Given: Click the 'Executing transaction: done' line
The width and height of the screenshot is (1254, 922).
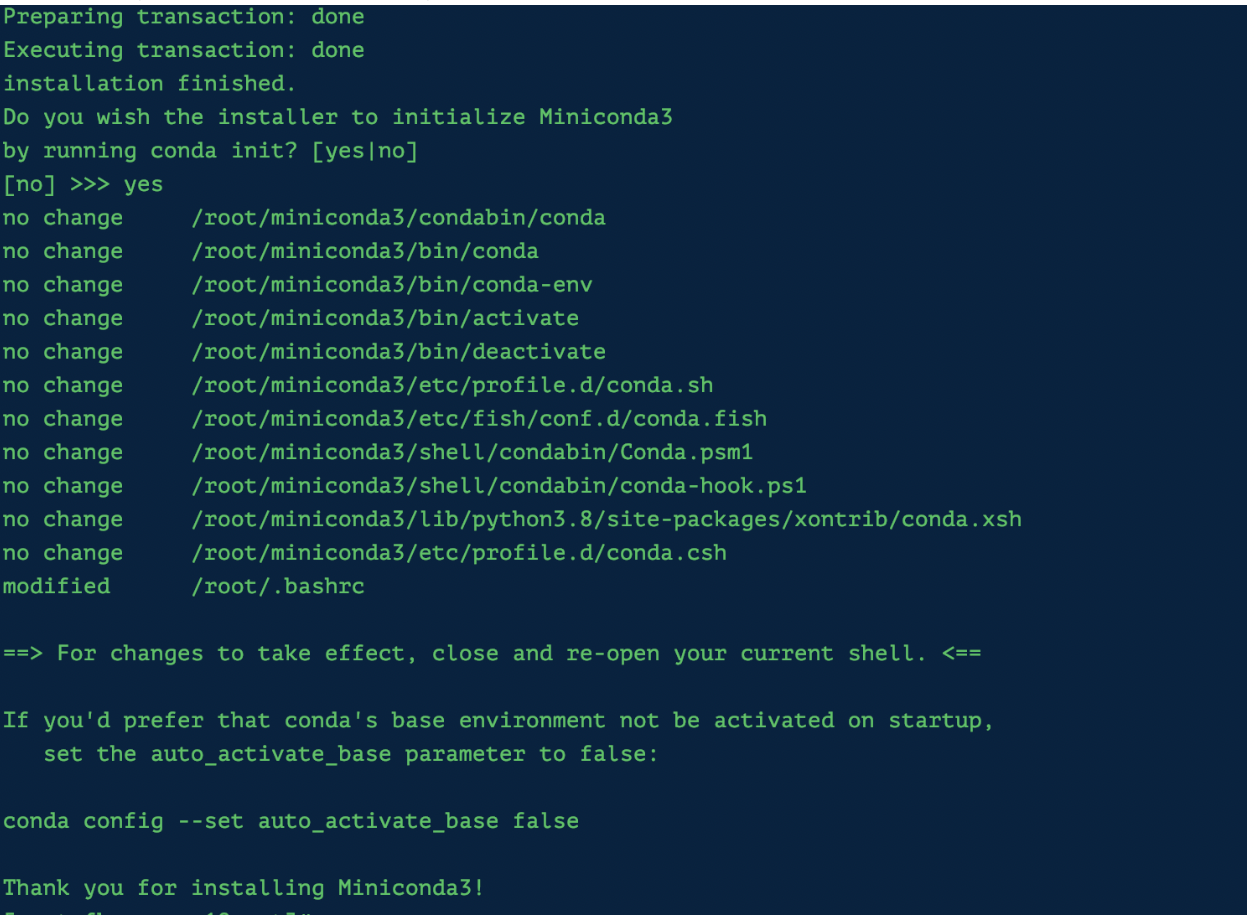Looking at the screenshot, I should tap(184, 50).
